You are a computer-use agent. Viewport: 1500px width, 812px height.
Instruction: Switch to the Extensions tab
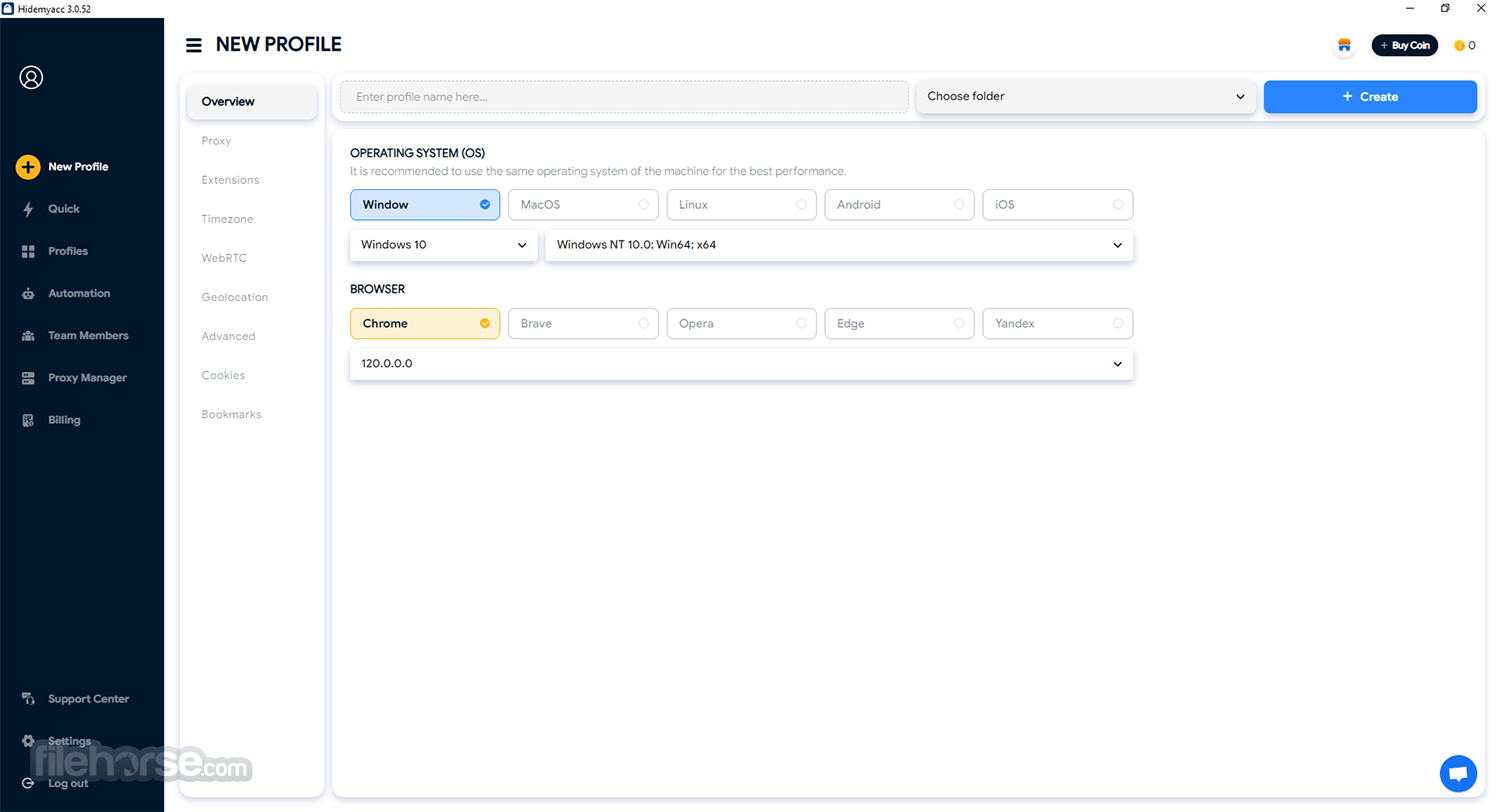[230, 180]
